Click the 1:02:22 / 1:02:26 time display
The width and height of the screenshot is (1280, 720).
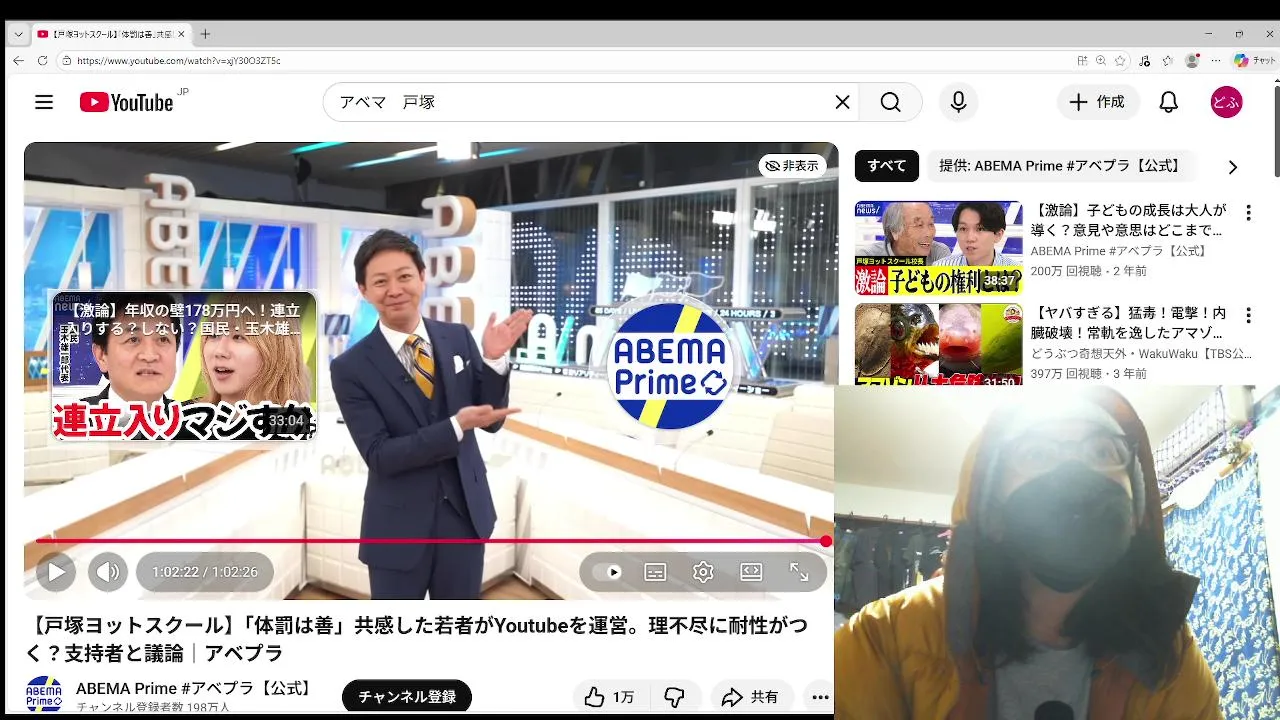tap(205, 572)
